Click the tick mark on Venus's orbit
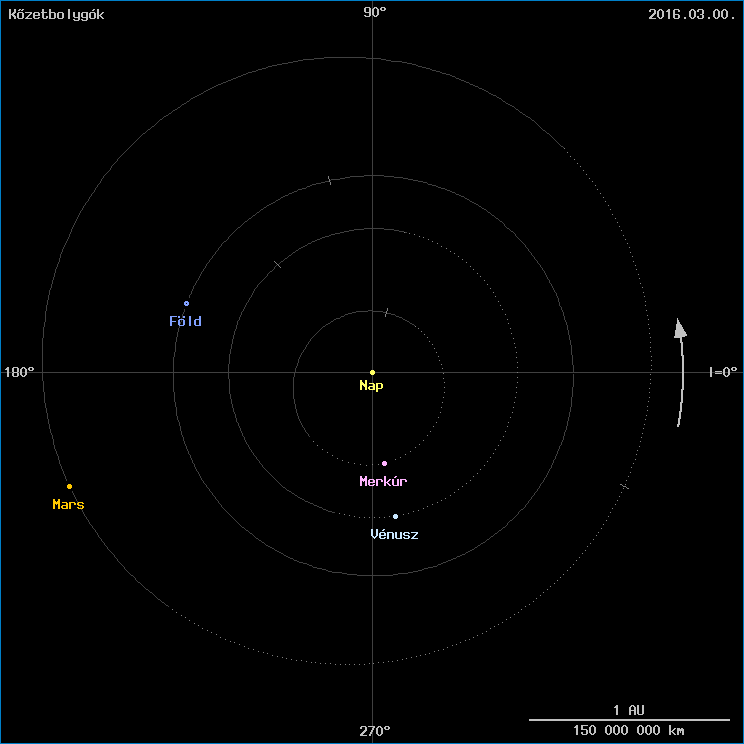Viewport: 744px width, 744px height. [x=278, y=264]
